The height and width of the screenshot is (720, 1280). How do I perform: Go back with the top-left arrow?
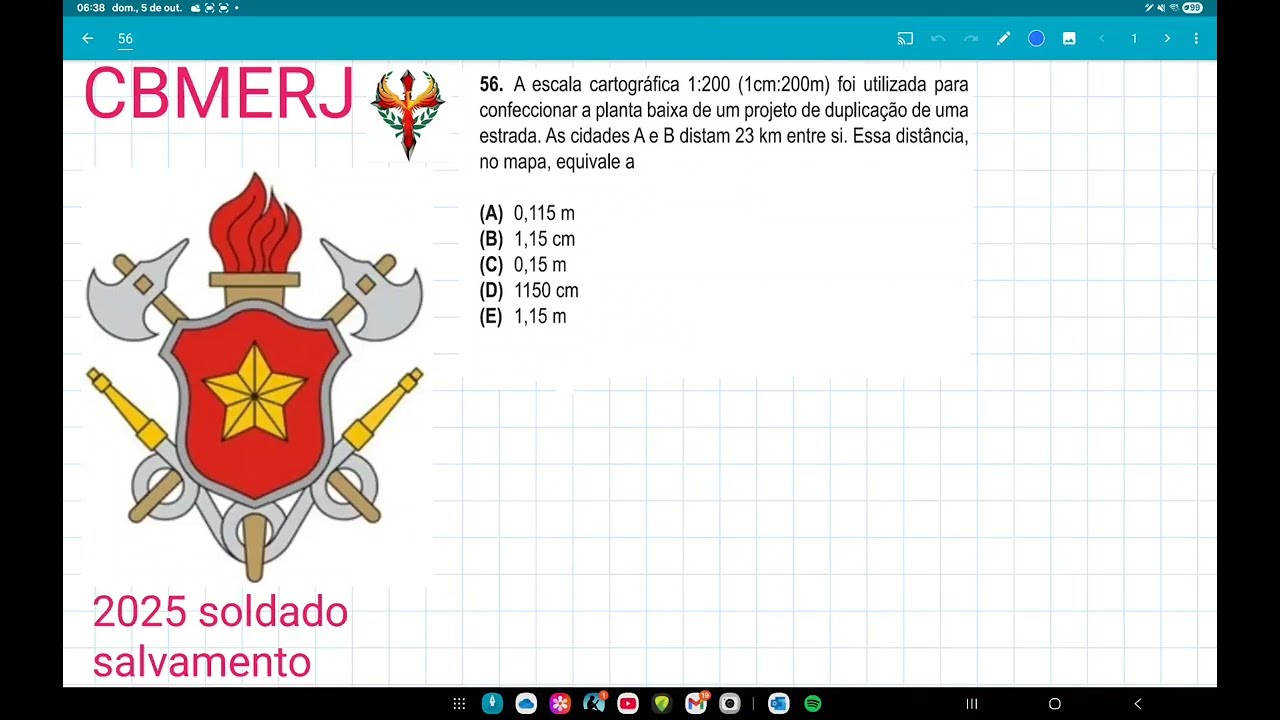click(88, 39)
